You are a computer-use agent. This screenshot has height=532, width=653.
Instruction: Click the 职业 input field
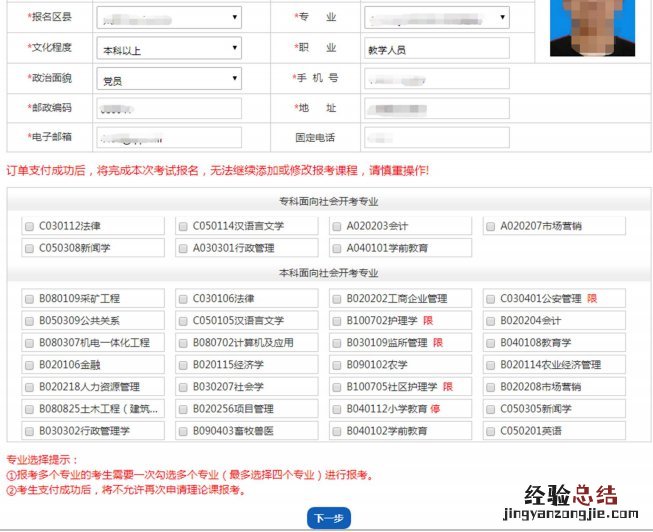(x=436, y=48)
